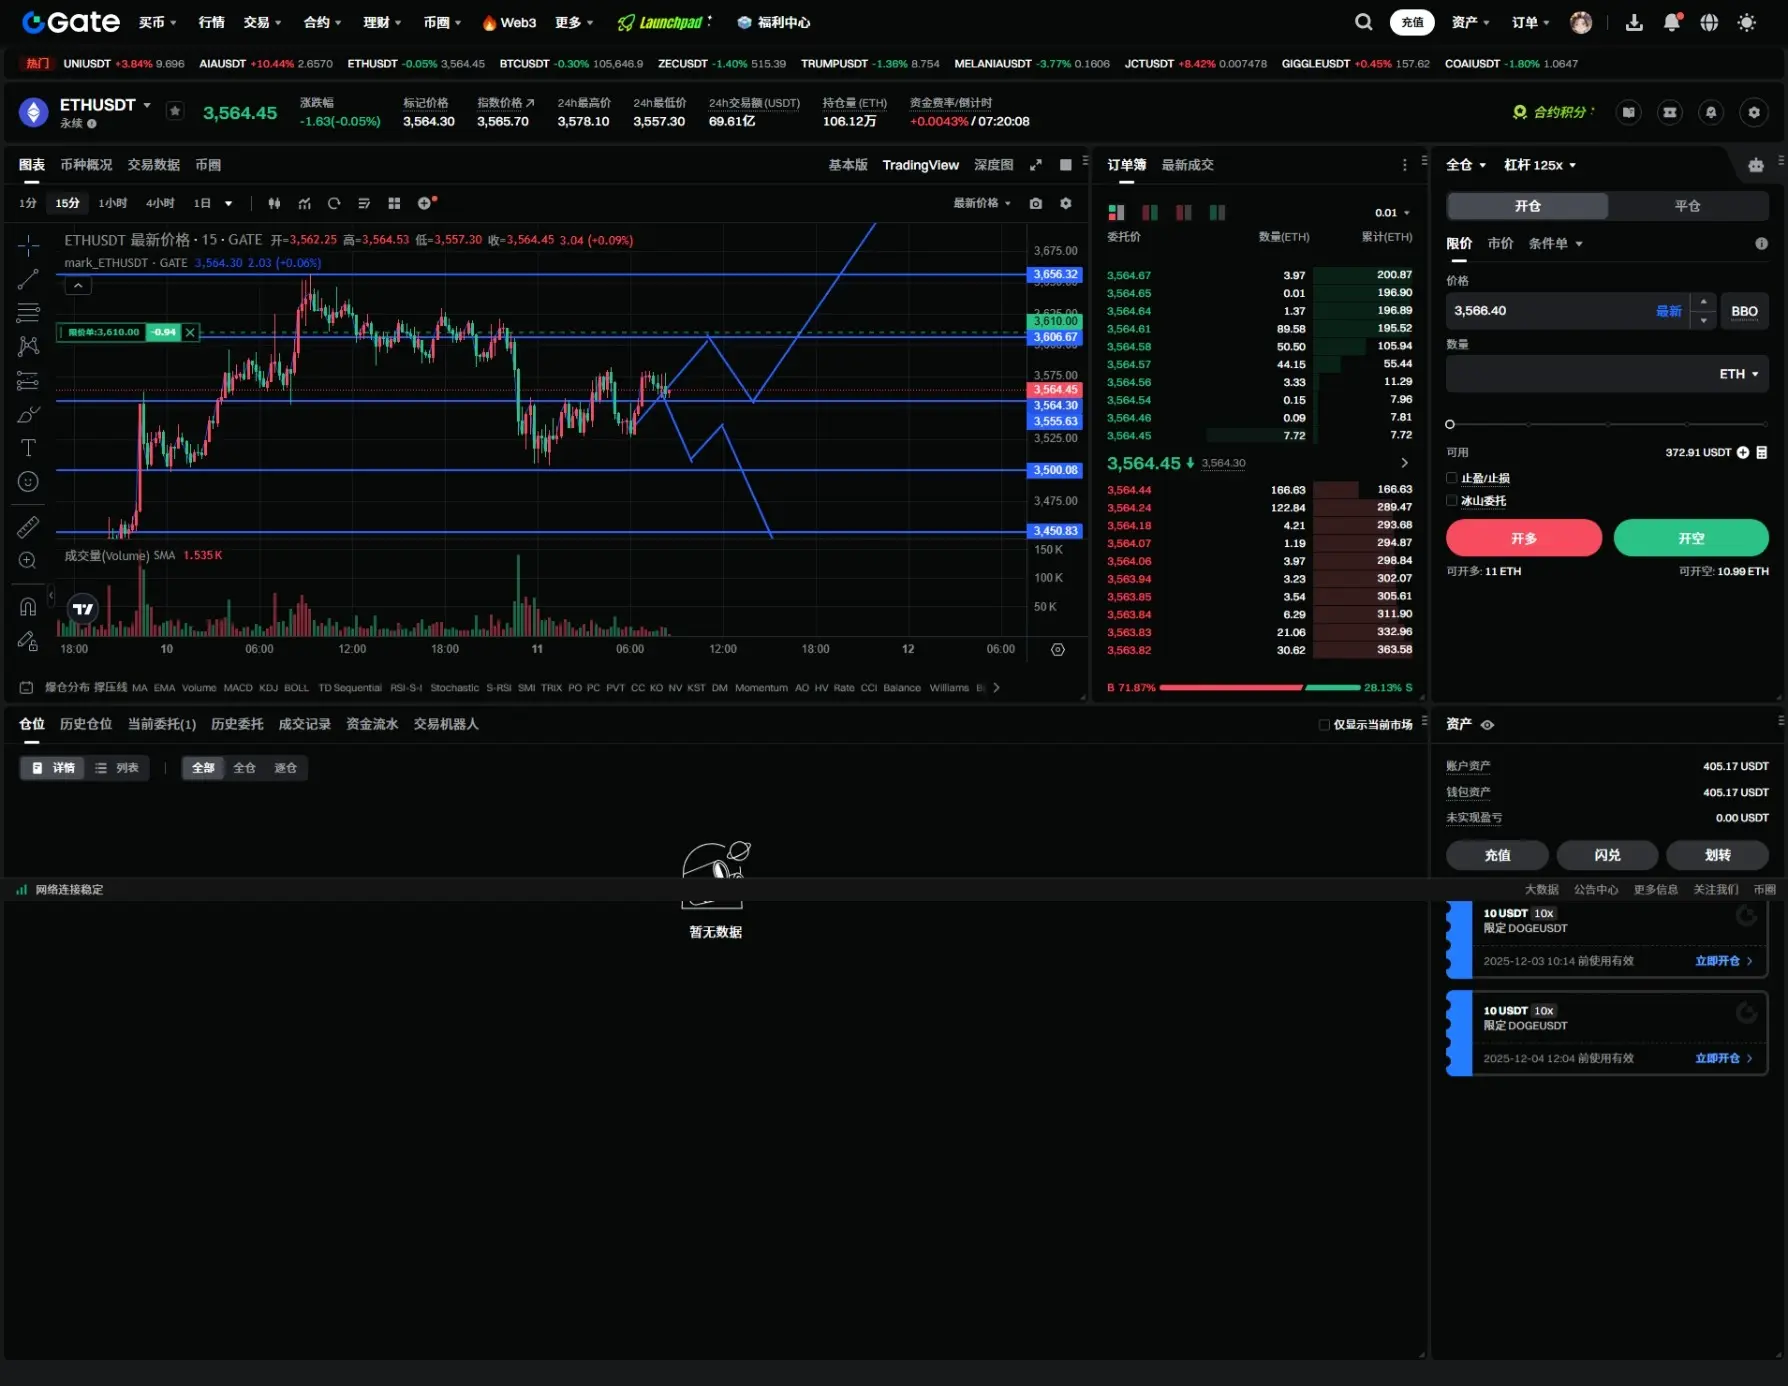Show order book with both bids and asks

point(1116,212)
